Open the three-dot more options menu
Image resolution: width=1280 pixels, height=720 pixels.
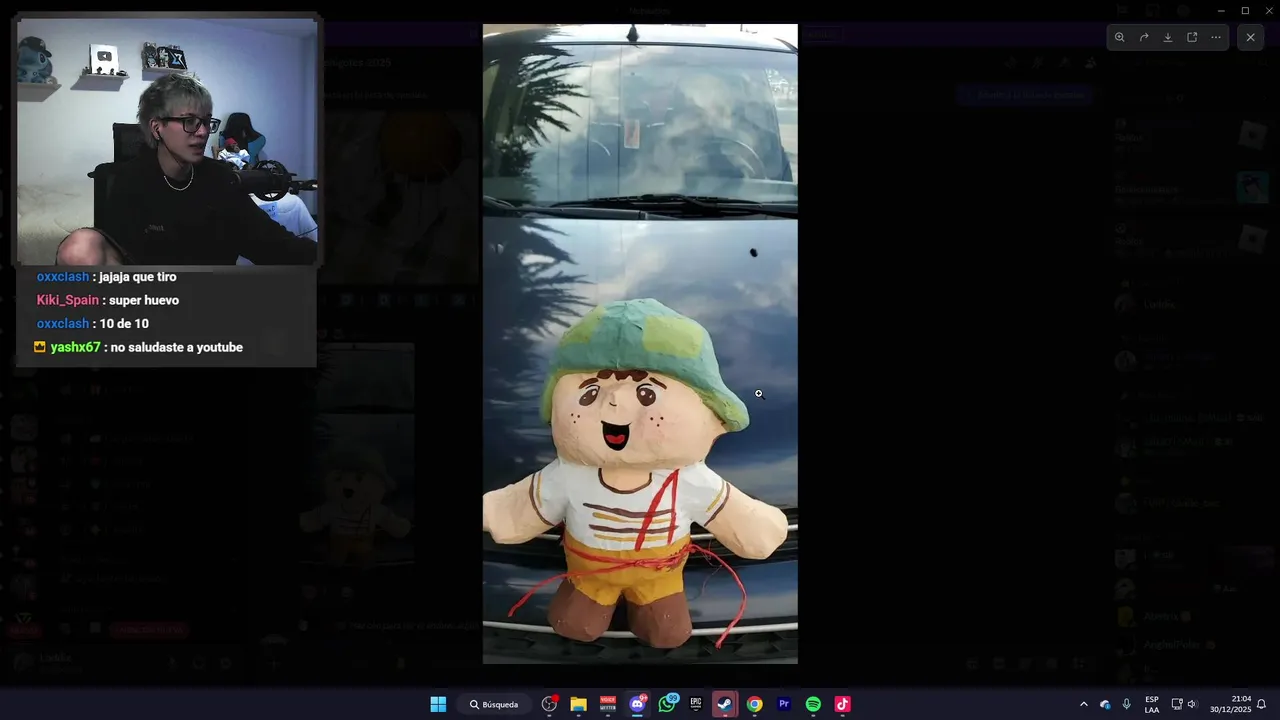1216,37
